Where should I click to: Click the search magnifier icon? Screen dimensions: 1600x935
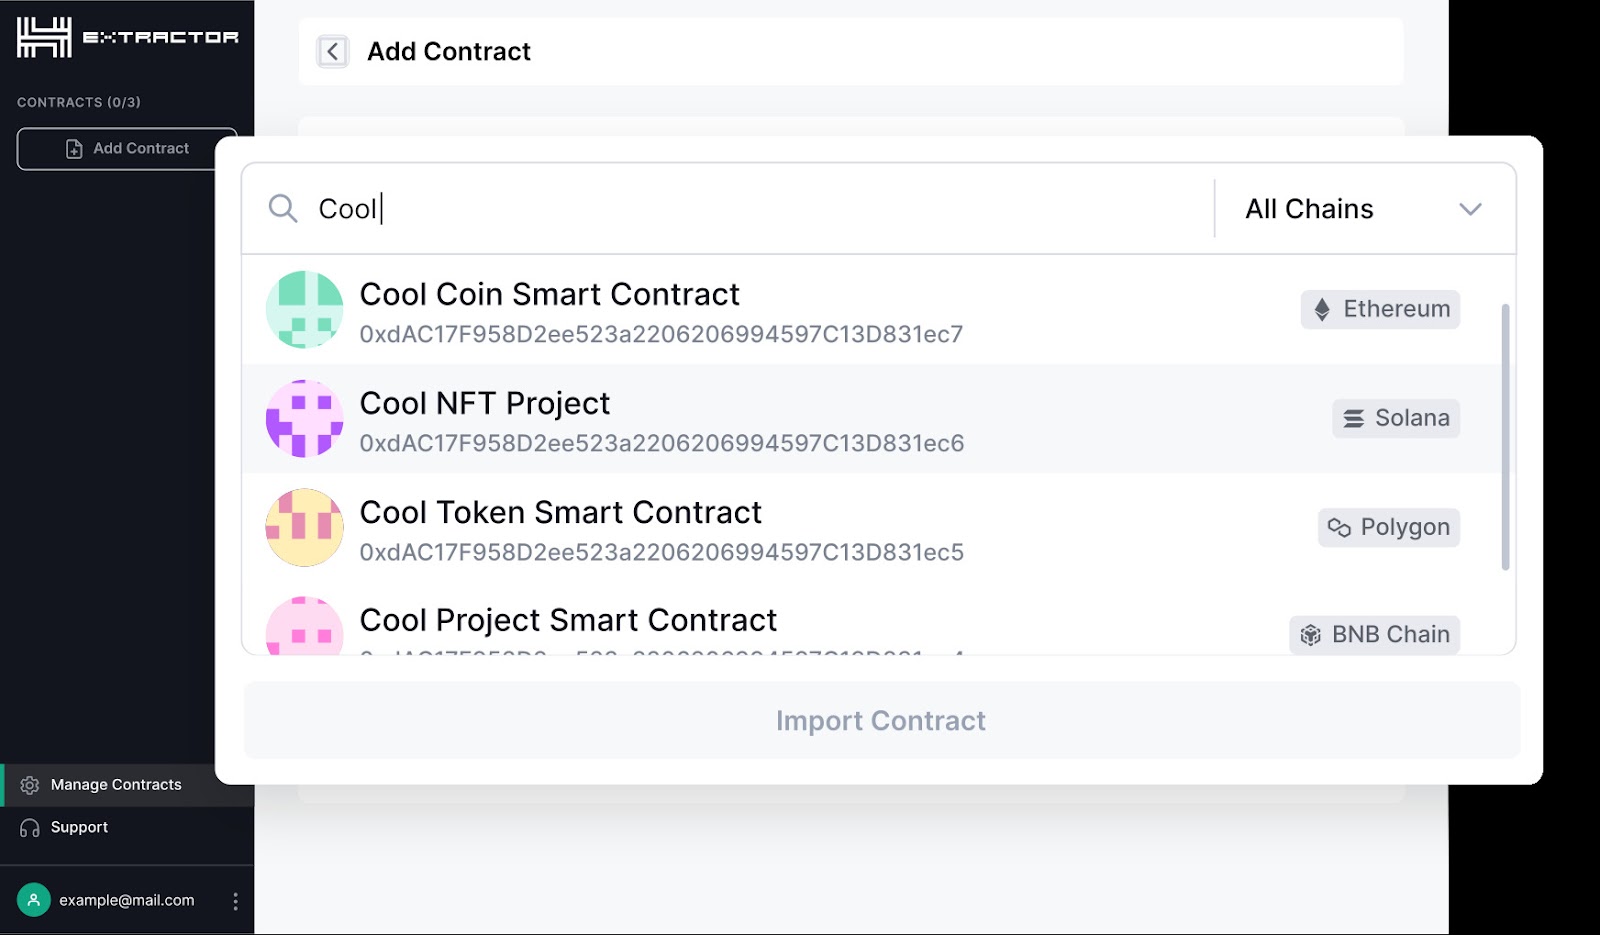[283, 208]
